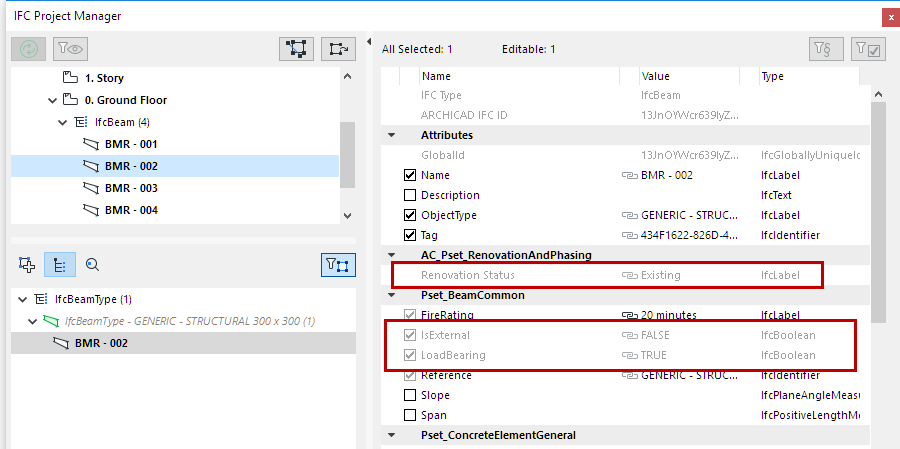Click the story icon beside 0. Ground Floor

[71, 100]
